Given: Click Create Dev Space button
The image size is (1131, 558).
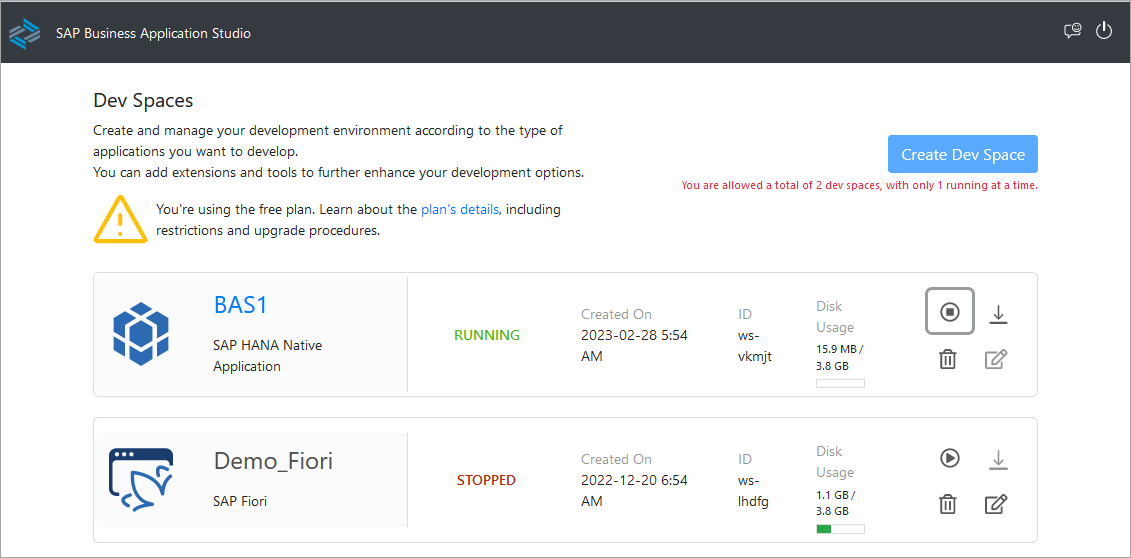Looking at the screenshot, I should click(962, 154).
